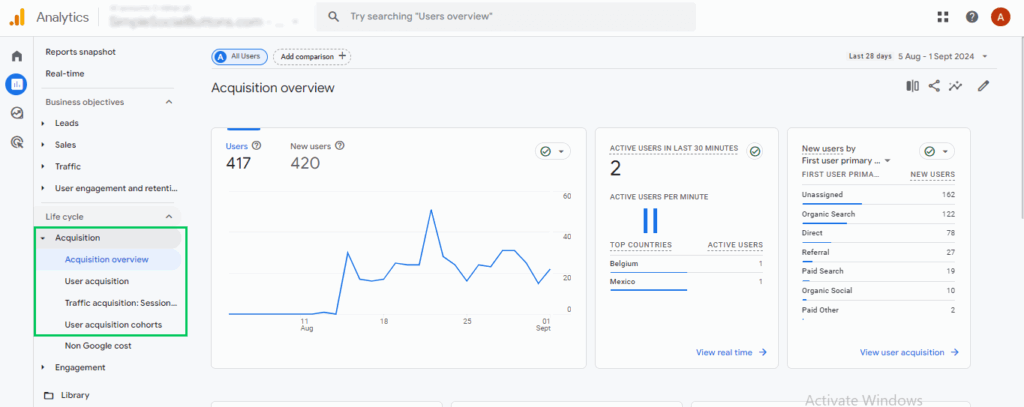Viewport: 1024px width, 407px height.
Task: Click the All Users comparison chip
Action: (x=239, y=57)
